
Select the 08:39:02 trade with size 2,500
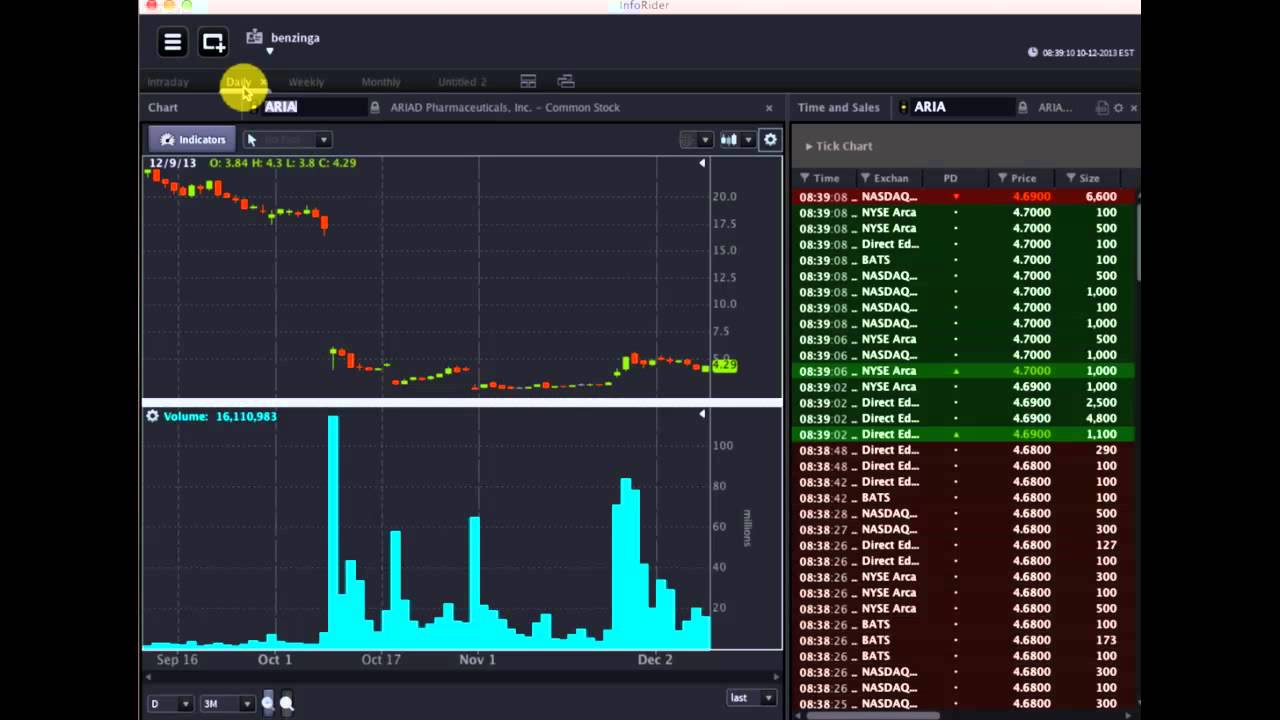coord(964,403)
